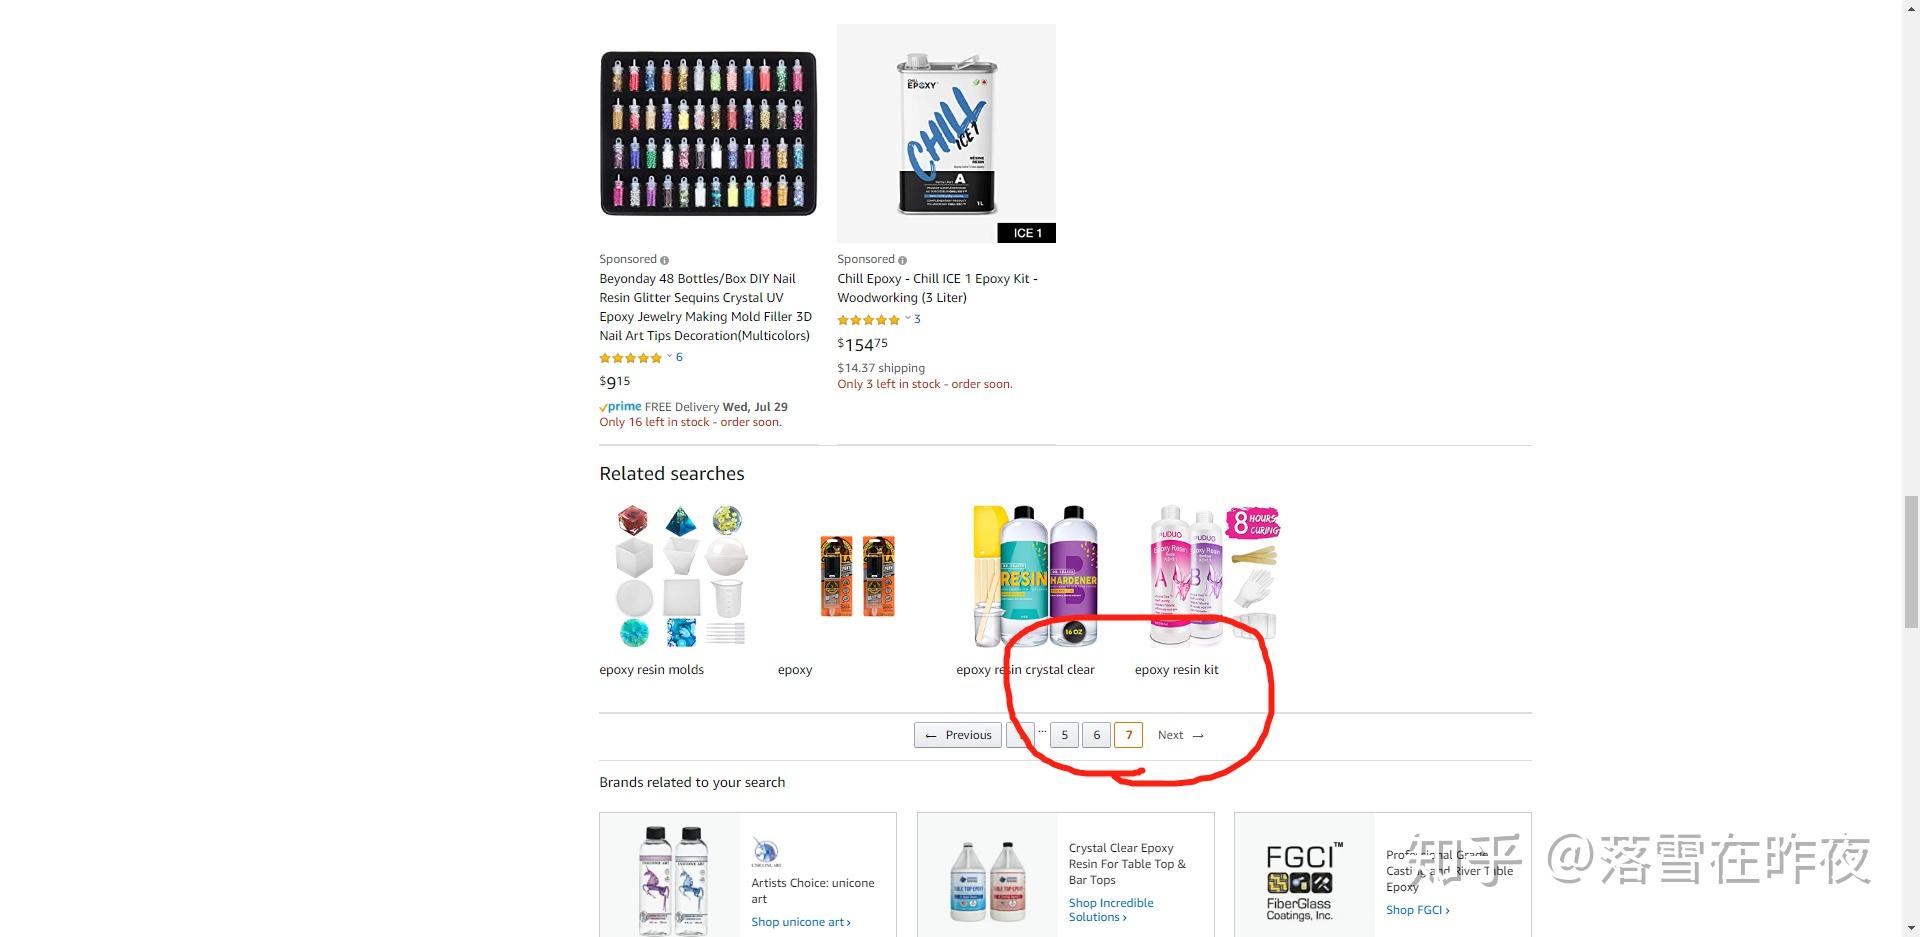This screenshot has width=1920, height=937.
Task: Click Shop Incredible Solutions link
Action: point(1111,910)
